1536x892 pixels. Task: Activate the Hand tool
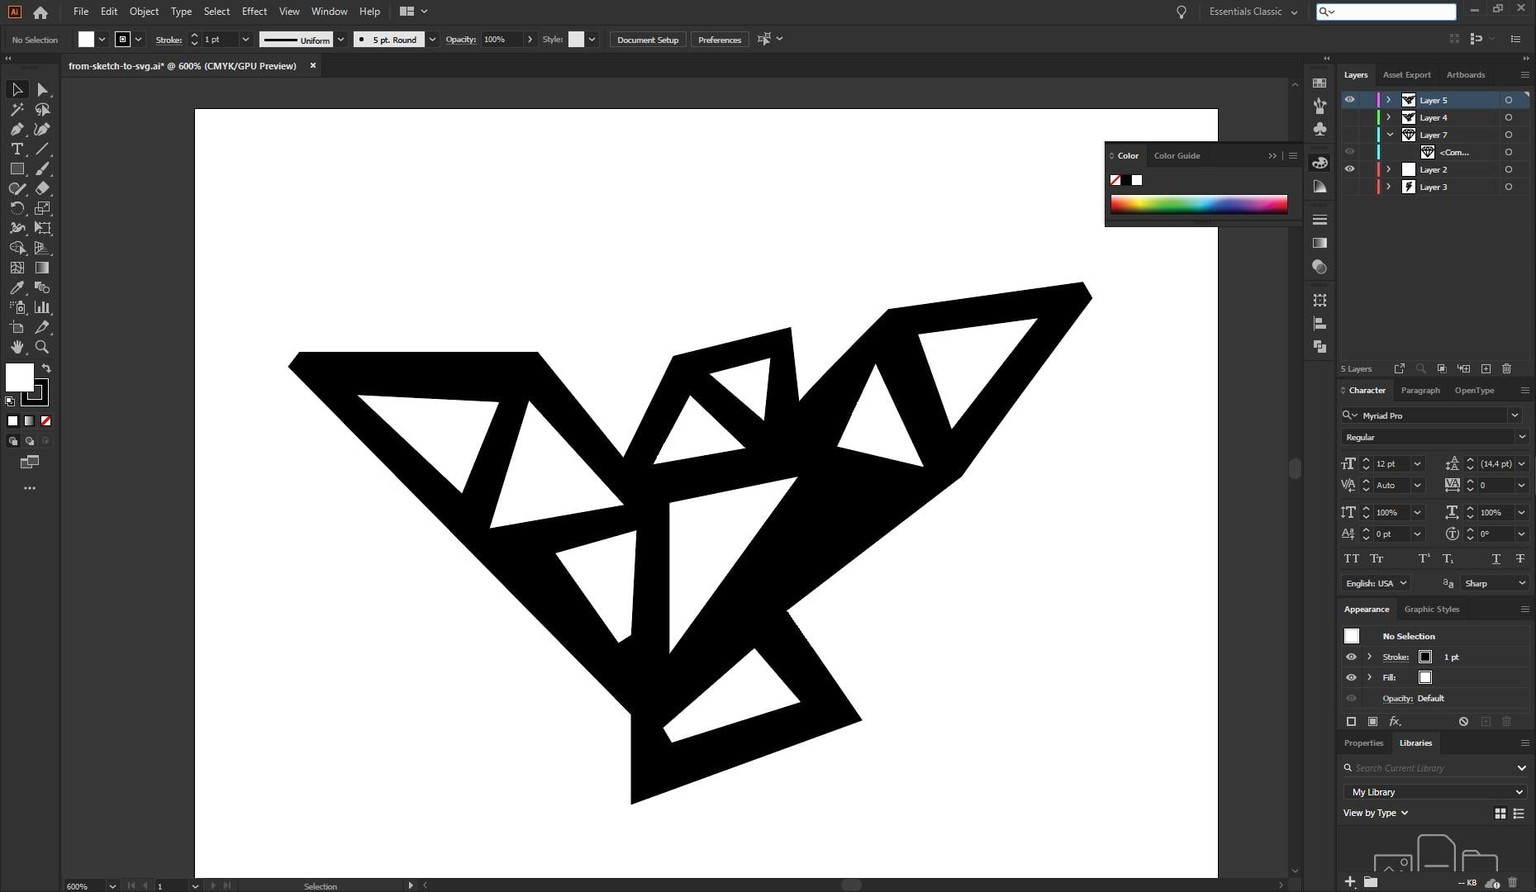click(17, 347)
